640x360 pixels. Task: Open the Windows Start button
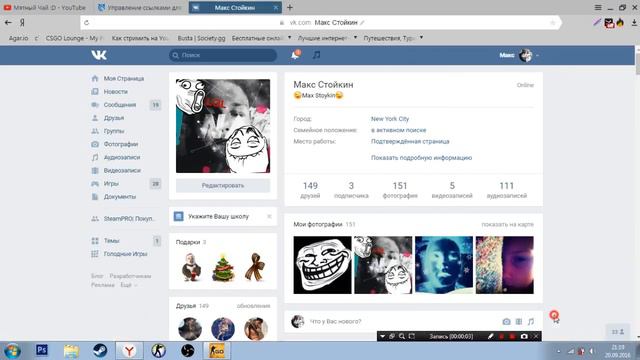click(x=12, y=351)
